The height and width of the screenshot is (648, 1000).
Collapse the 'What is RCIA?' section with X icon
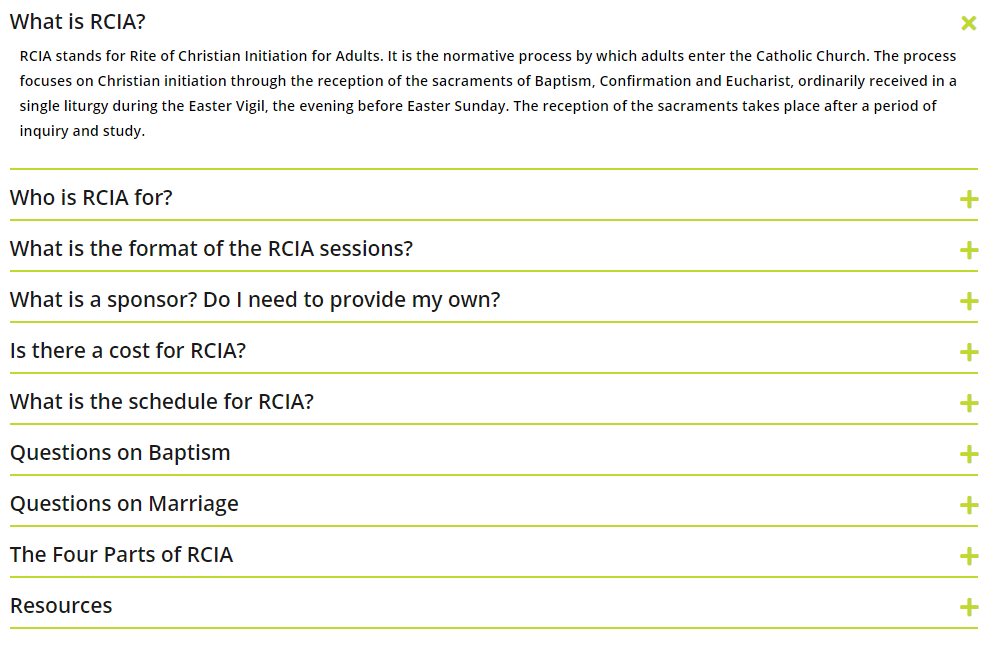[968, 23]
